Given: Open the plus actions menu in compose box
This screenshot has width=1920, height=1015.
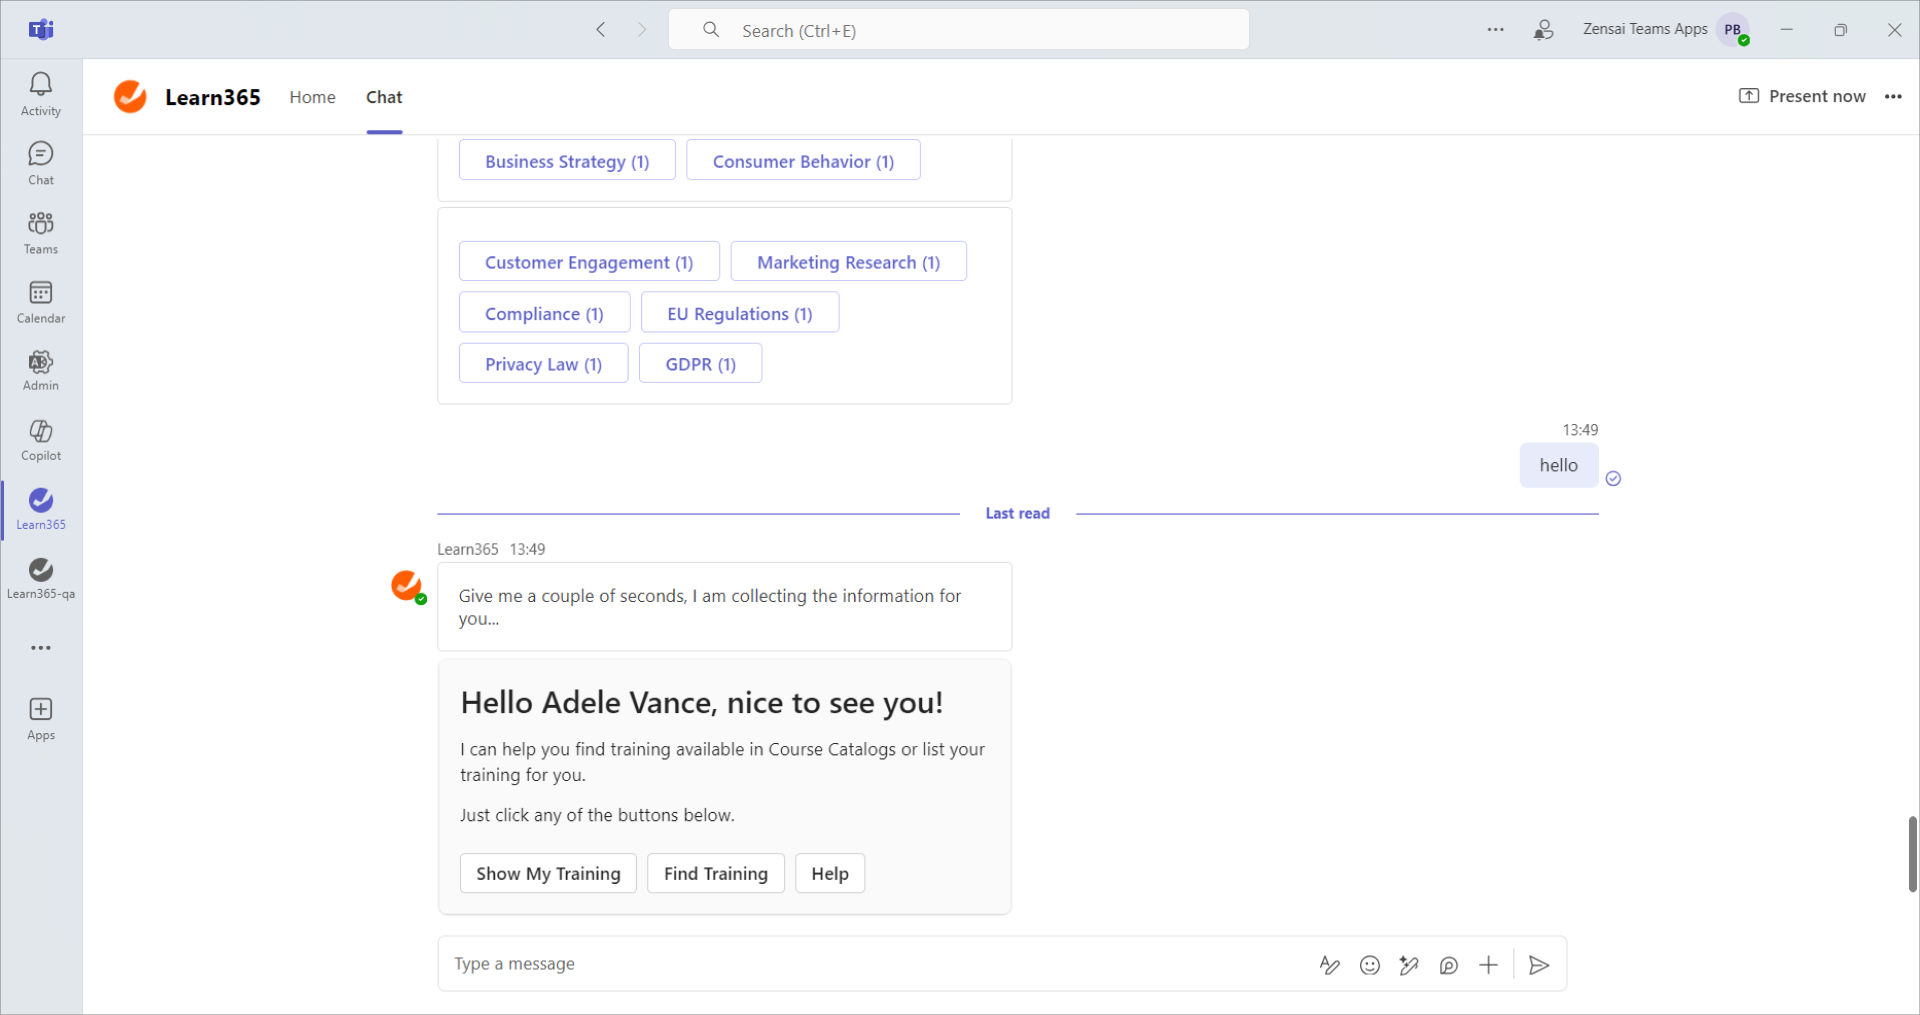Looking at the screenshot, I should 1488,965.
